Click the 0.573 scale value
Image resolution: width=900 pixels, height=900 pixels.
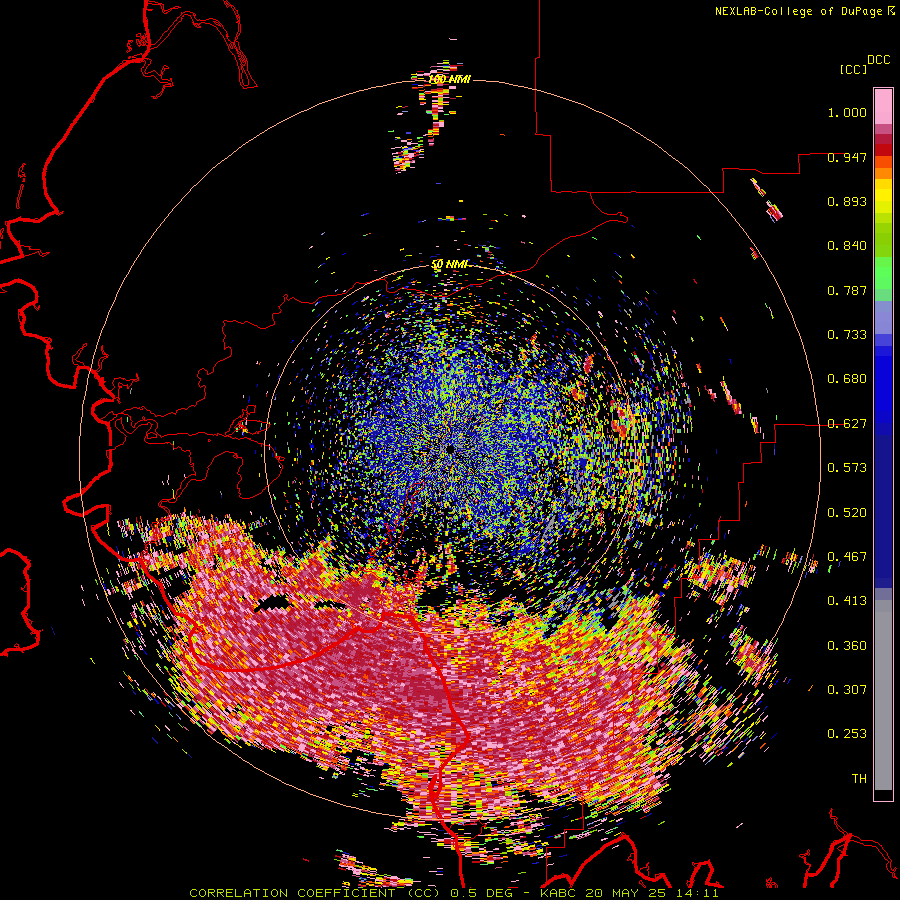click(x=847, y=468)
